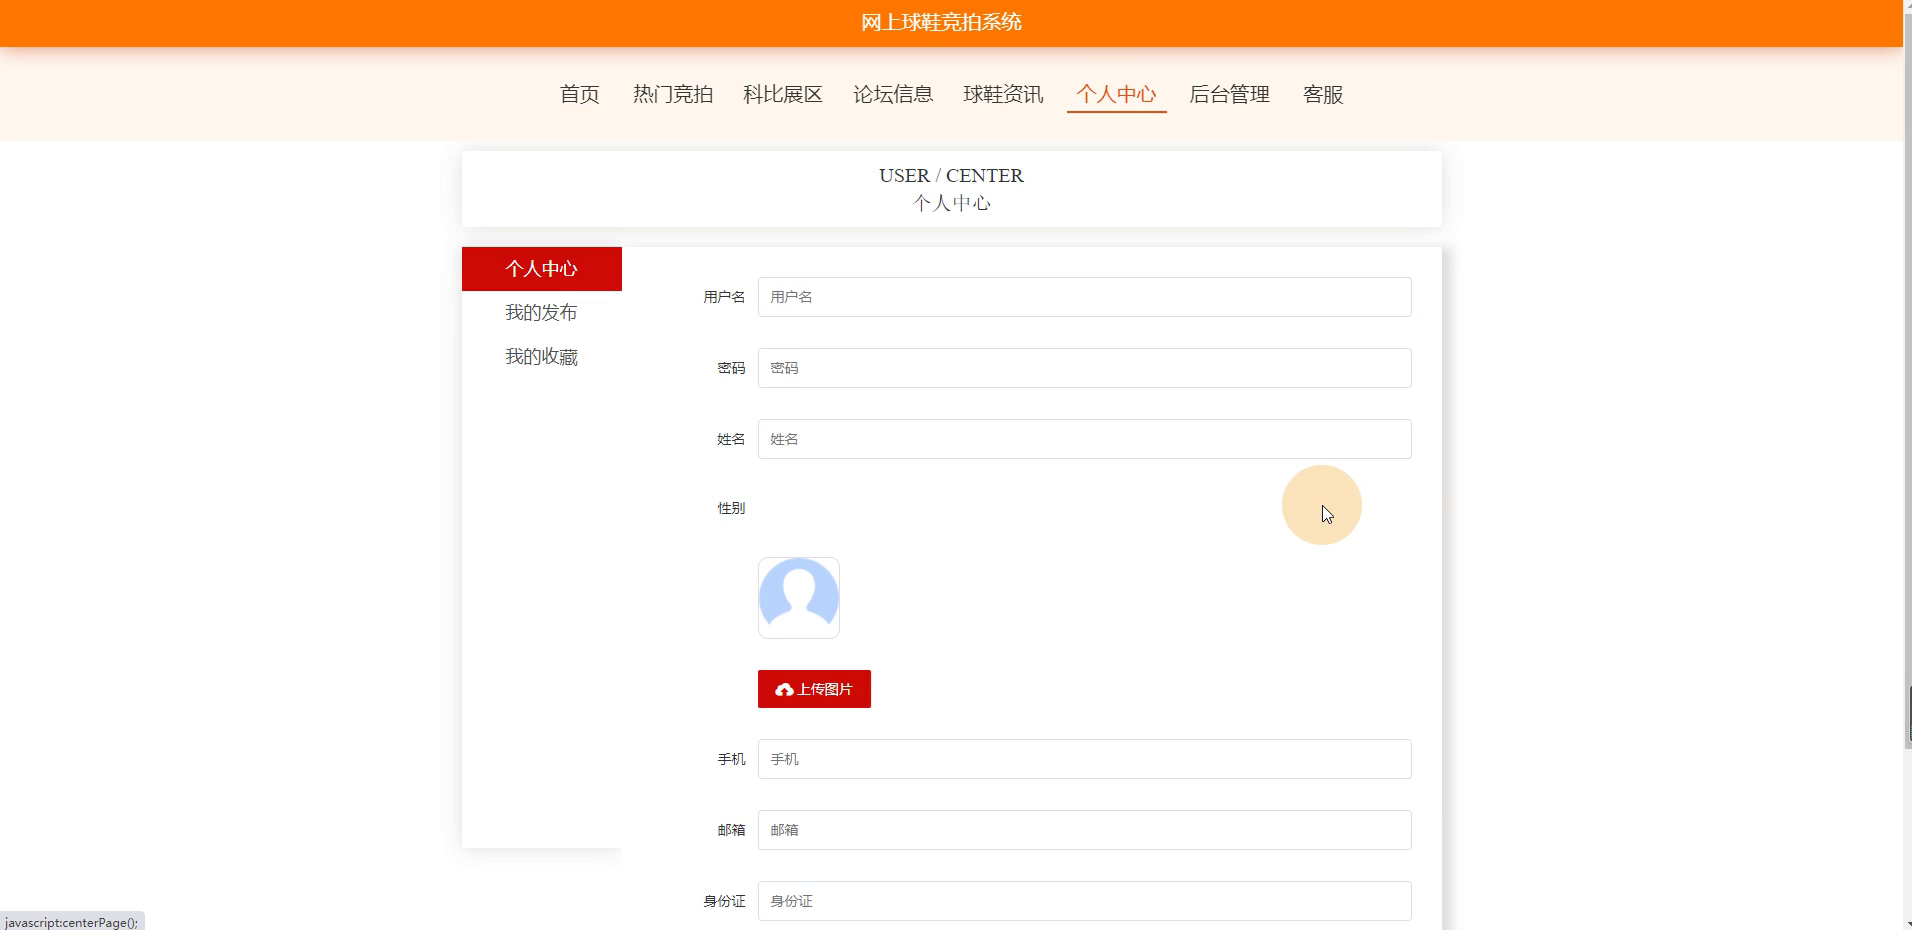Open 我的发布 in the sidebar
Screen dimensions: 1912x930
541,313
